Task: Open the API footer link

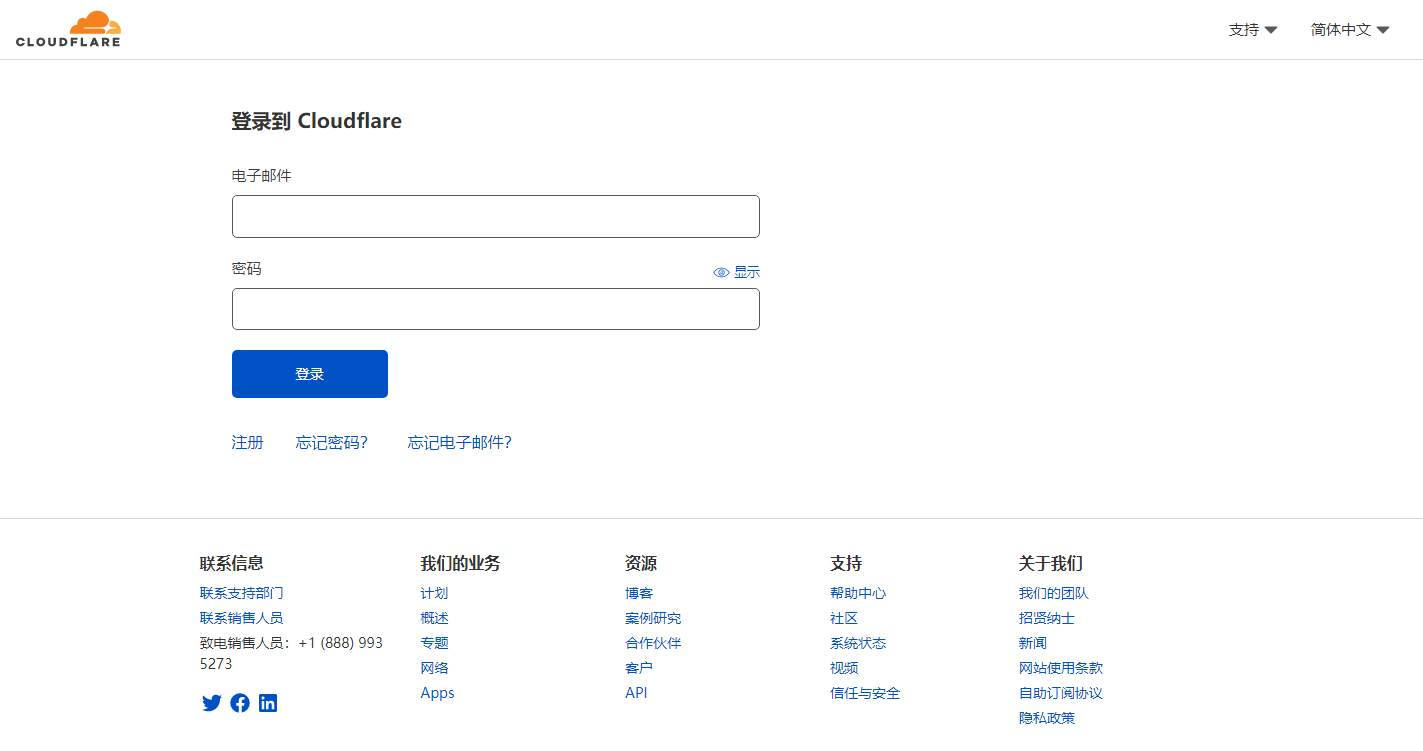Action: coord(636,693)
